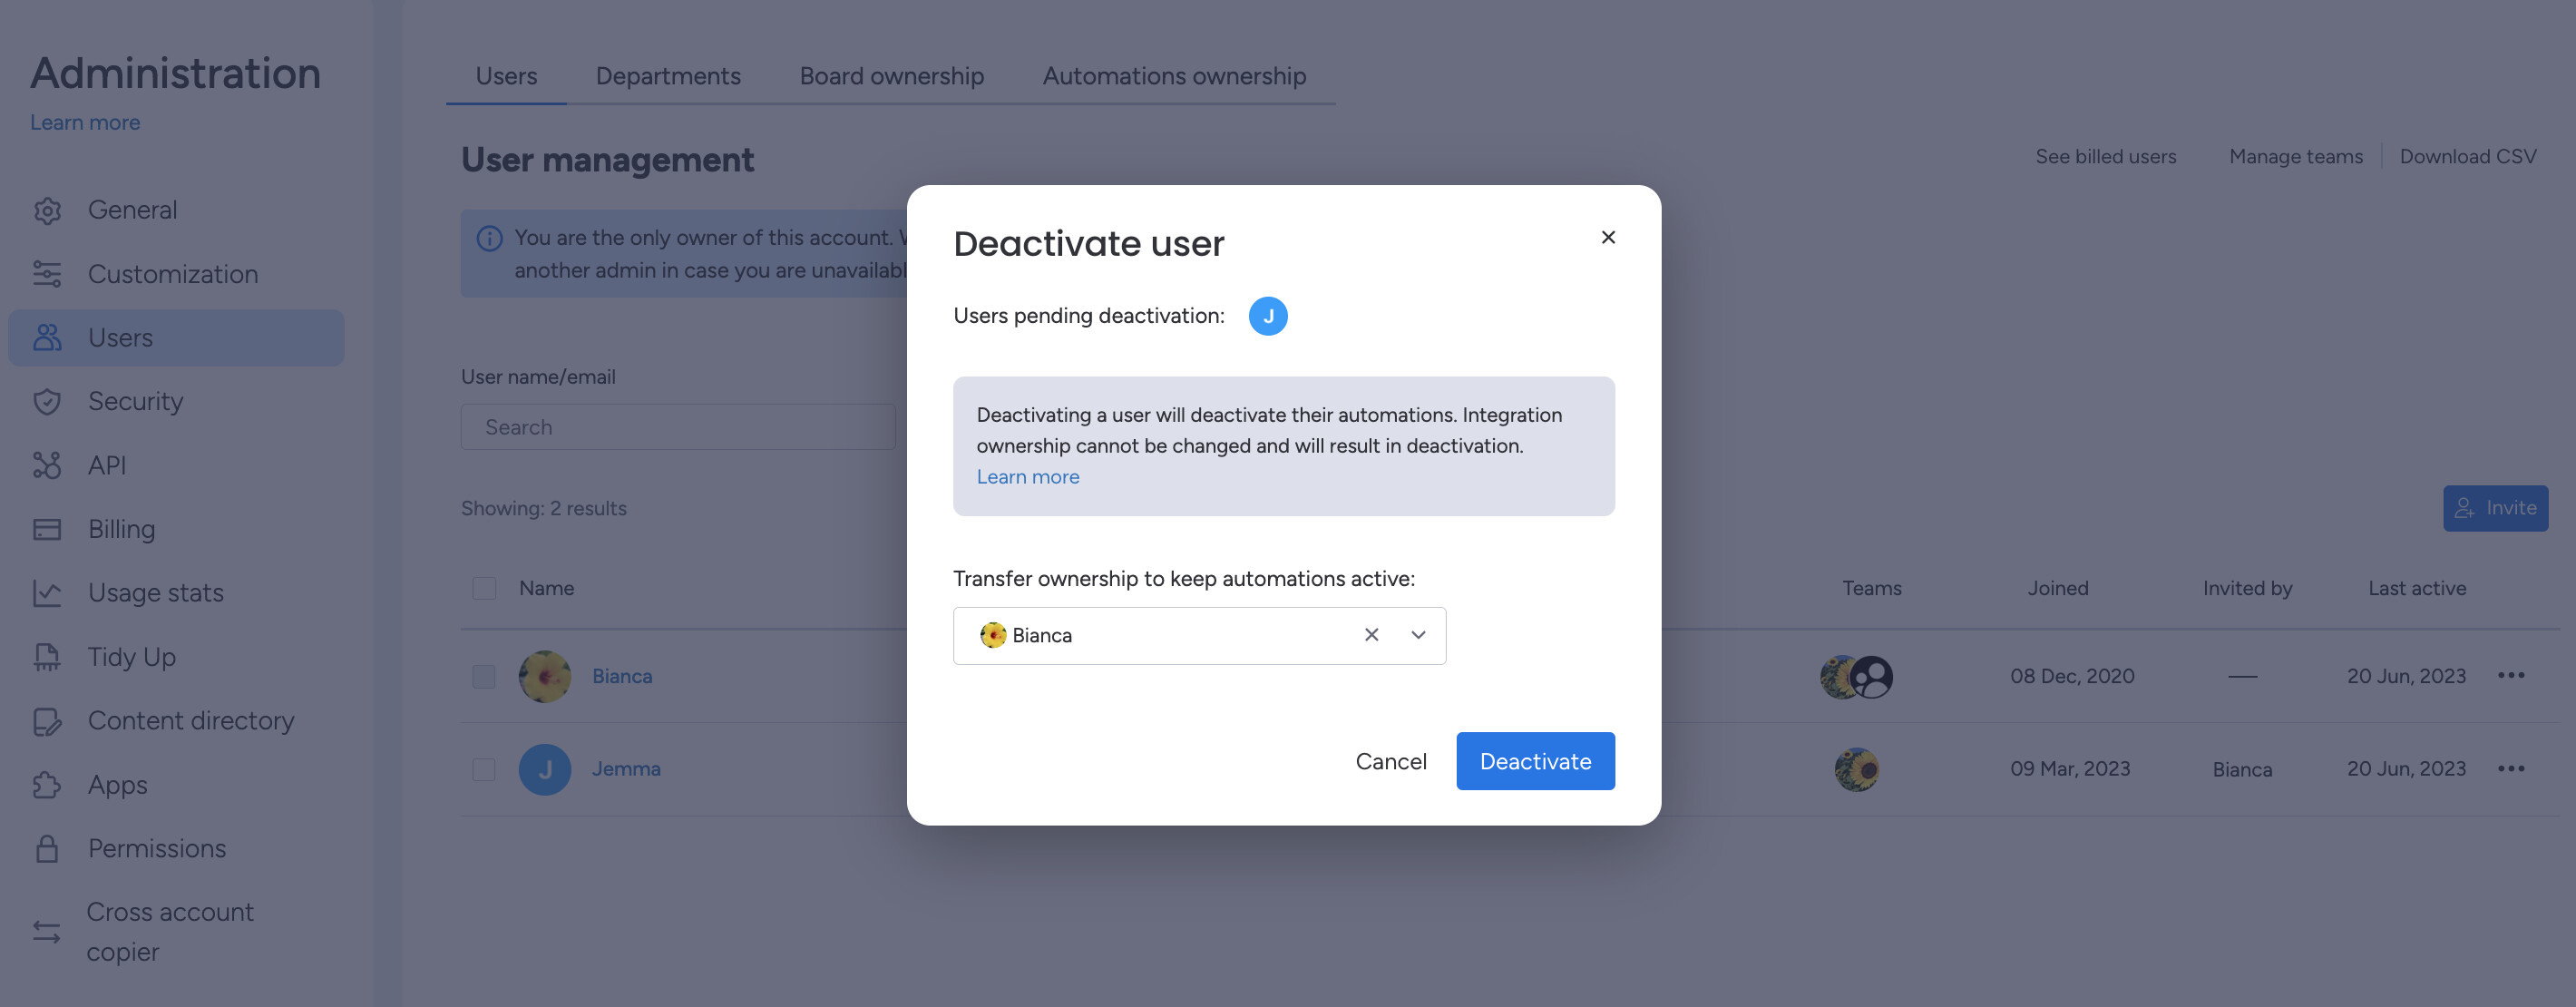Click Bianca's flower avatar in the table

click(545, 677)
